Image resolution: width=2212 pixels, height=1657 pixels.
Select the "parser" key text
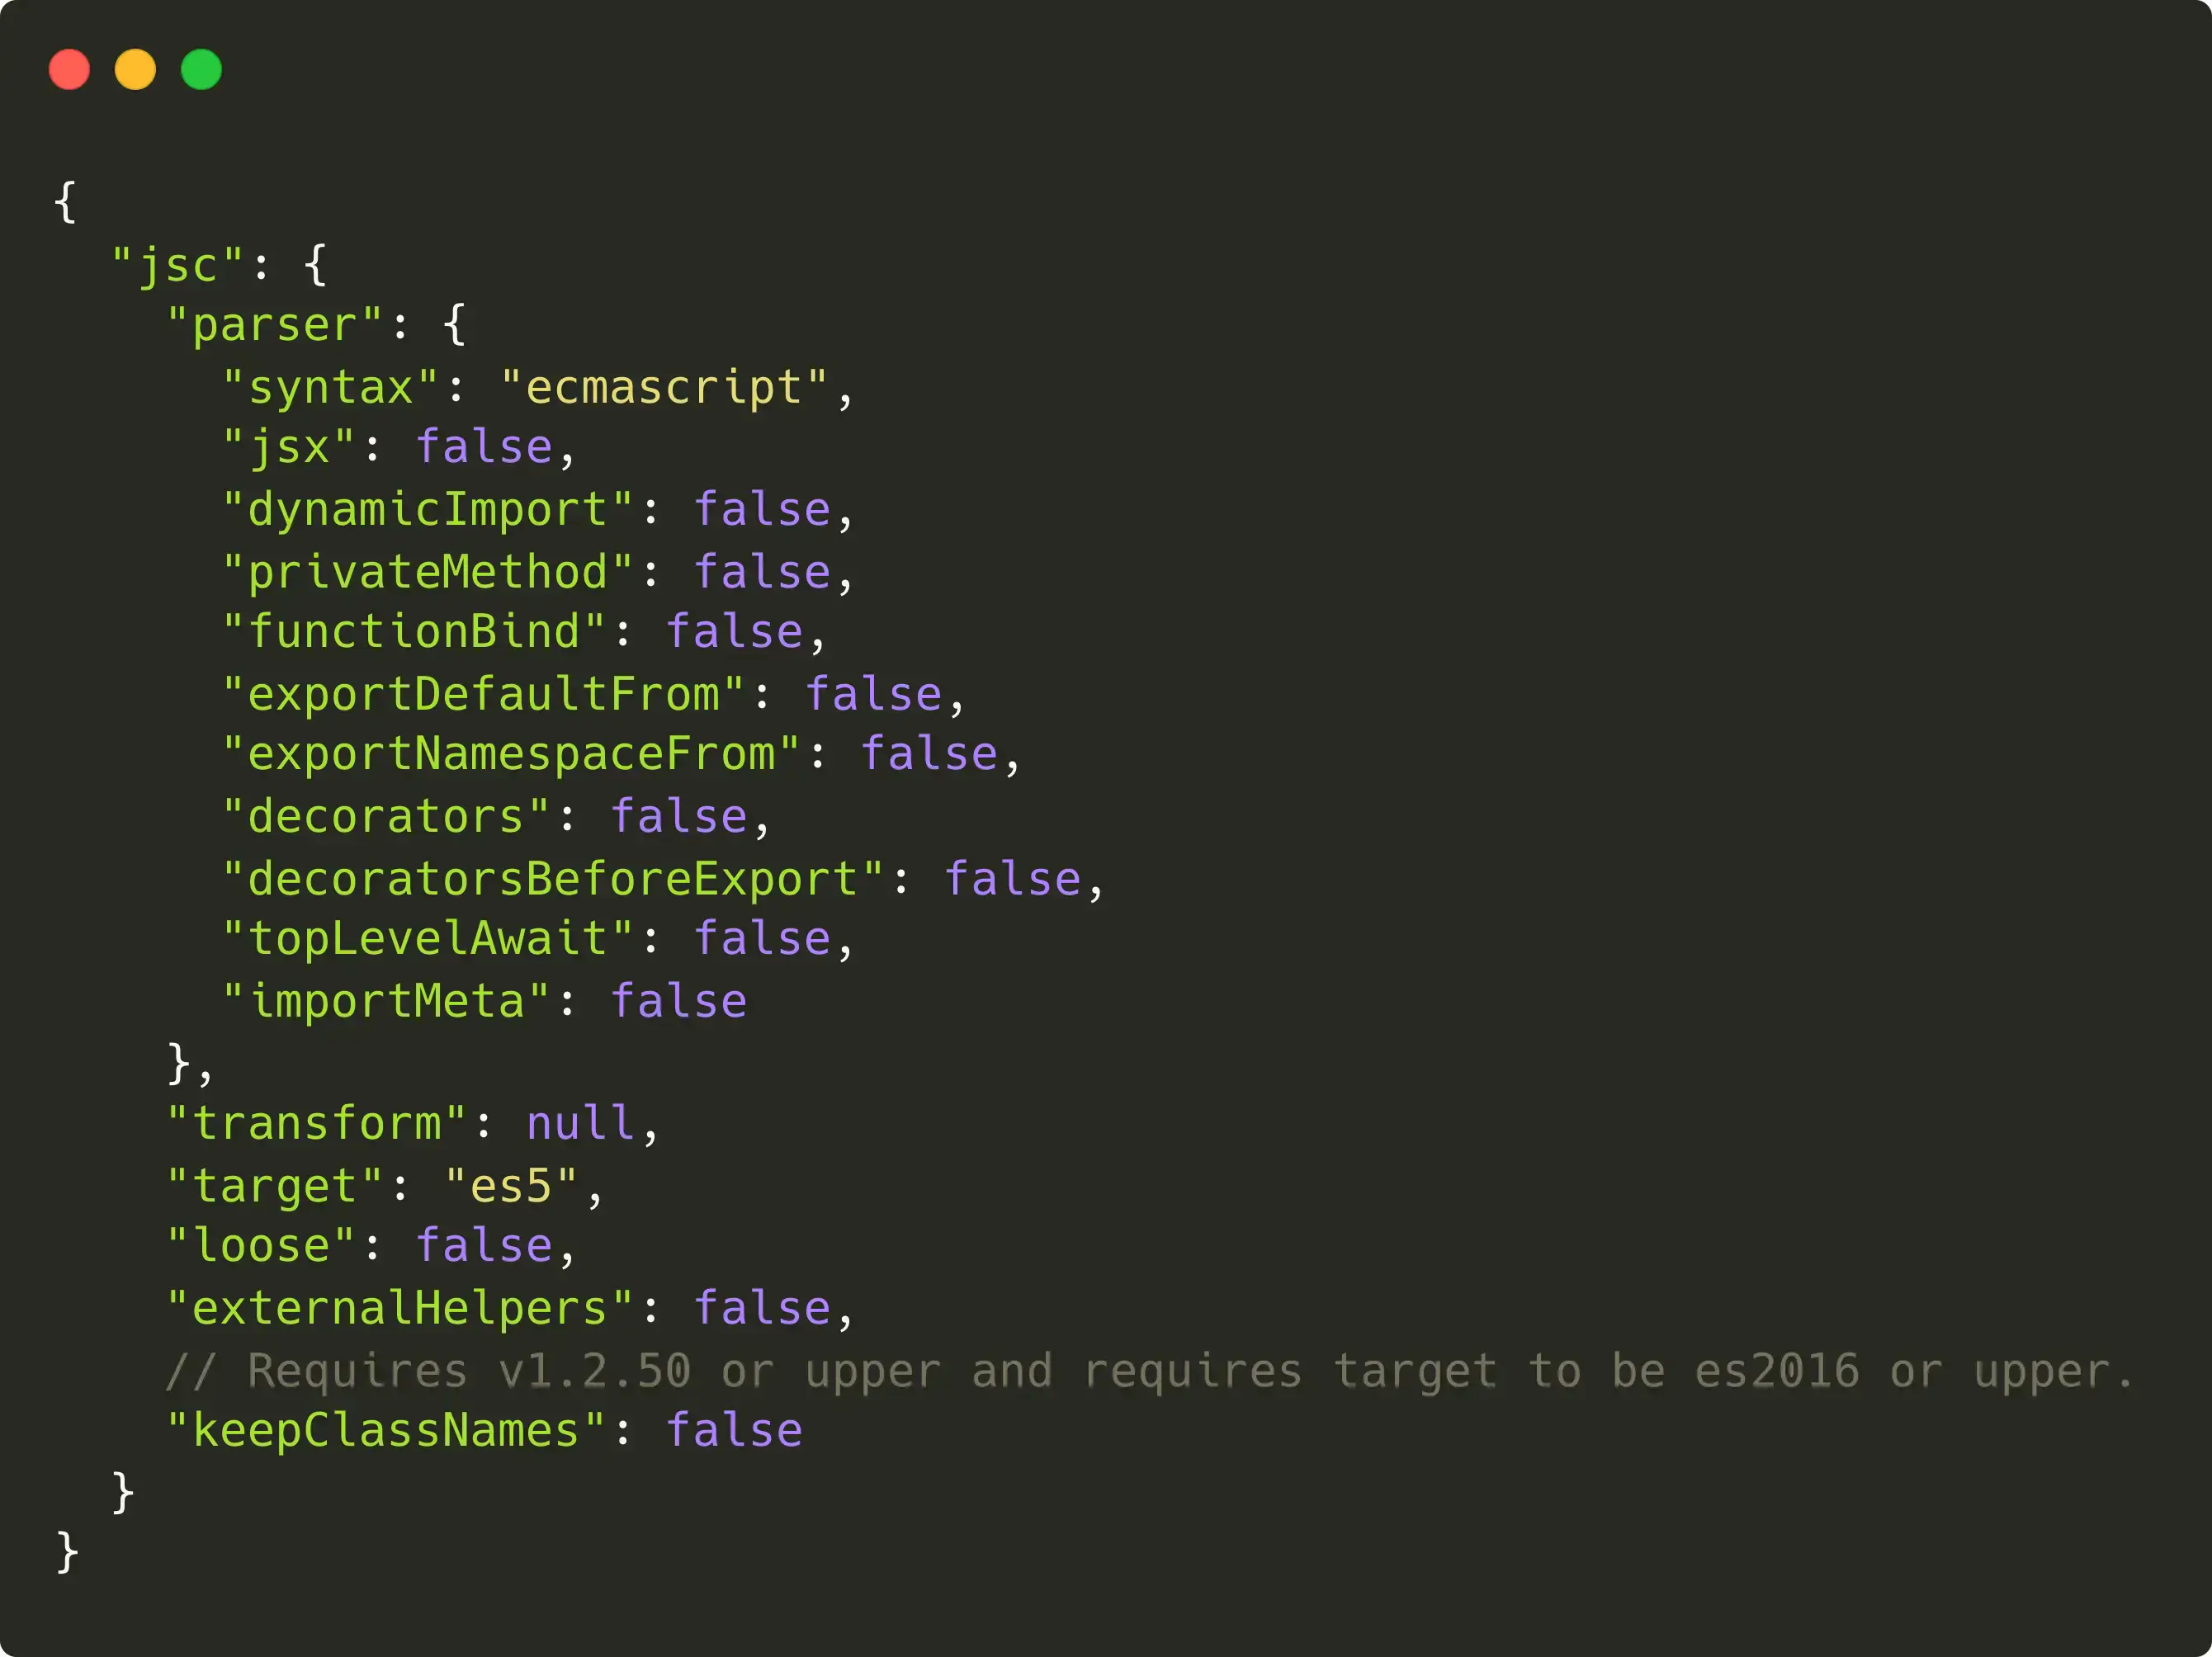274,326
